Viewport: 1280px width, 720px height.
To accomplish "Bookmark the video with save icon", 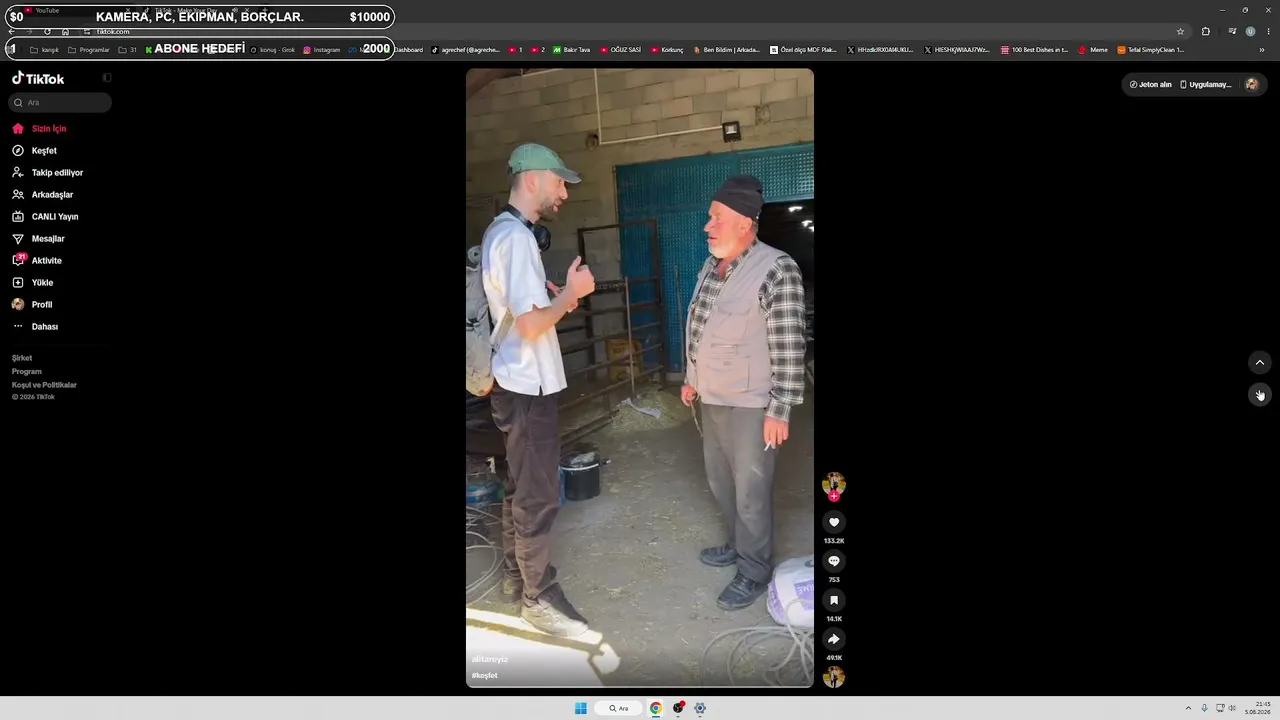I will pyautogui.click(x=834, y=600).
